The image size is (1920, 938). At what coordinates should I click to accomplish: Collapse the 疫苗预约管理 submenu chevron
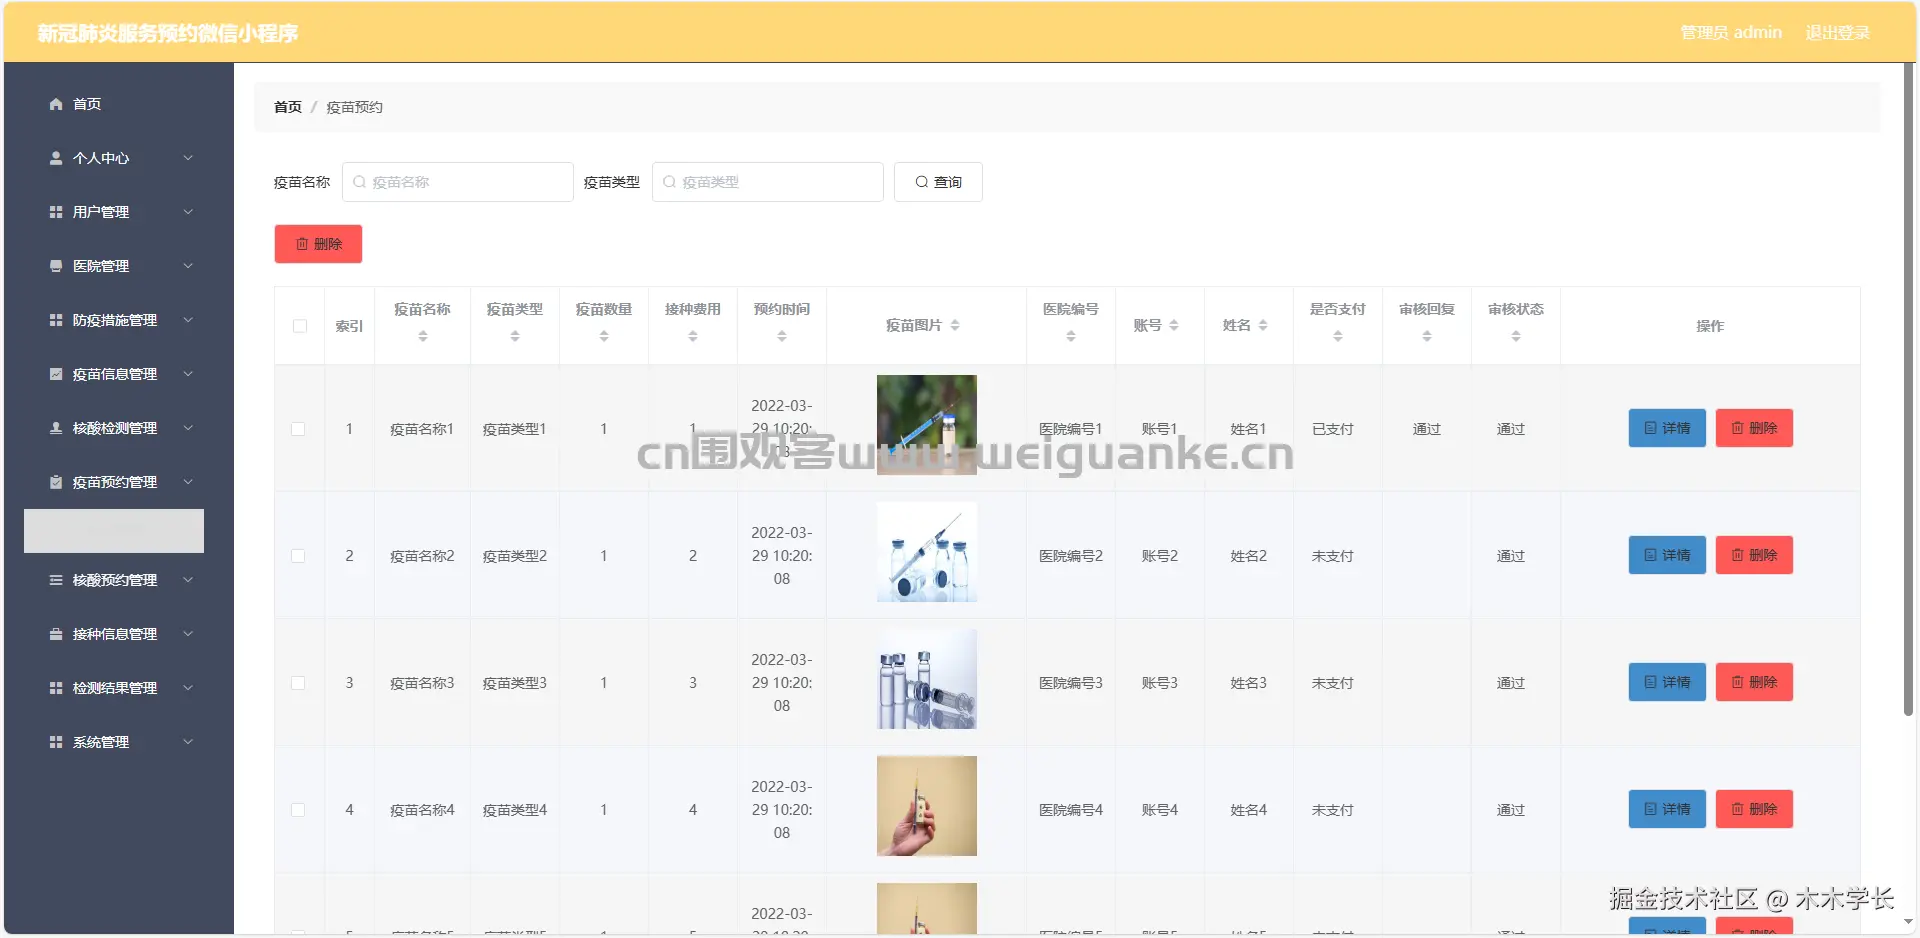[188, 482]
